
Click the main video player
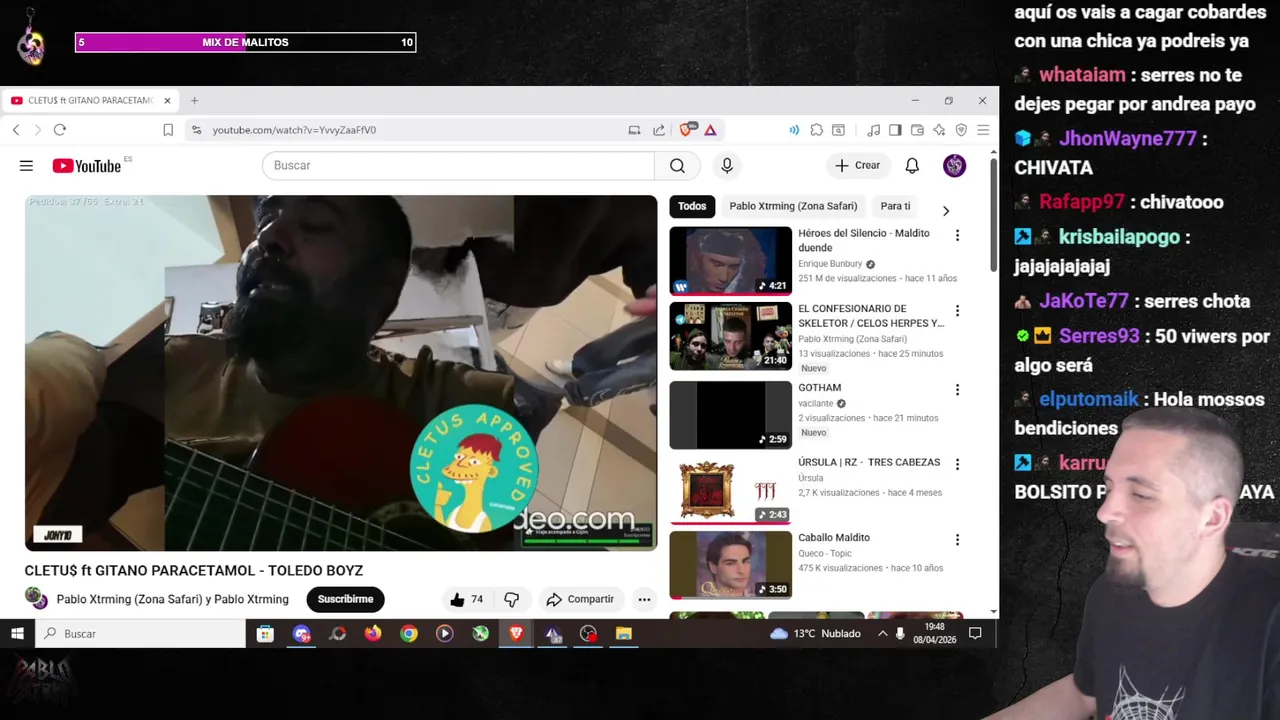pos(341,373)
